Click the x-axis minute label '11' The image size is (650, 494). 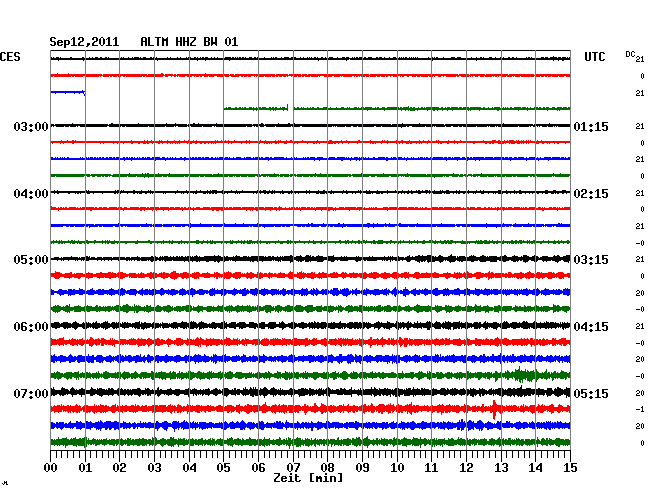pyautogui.click(x=431, y=467)
